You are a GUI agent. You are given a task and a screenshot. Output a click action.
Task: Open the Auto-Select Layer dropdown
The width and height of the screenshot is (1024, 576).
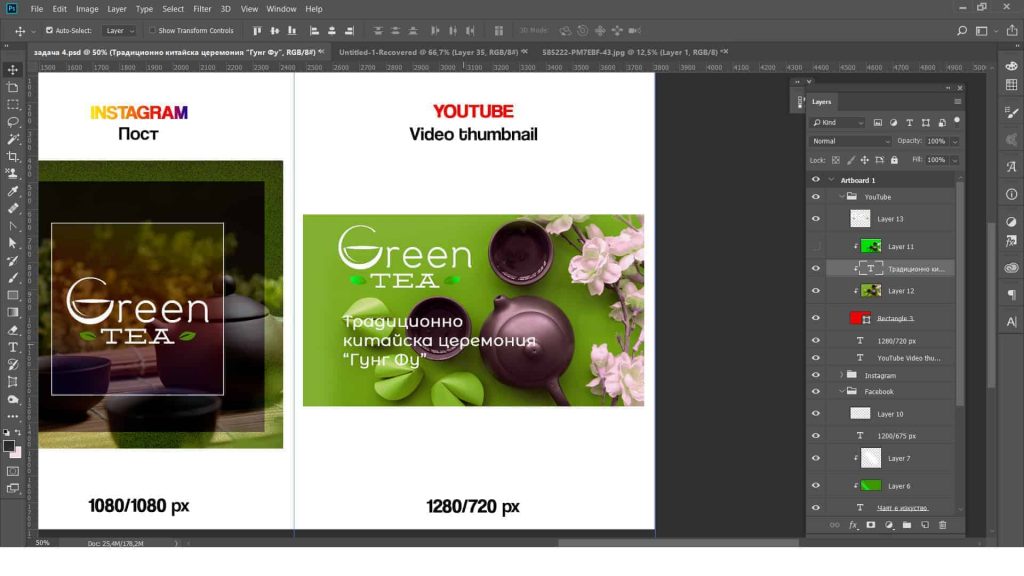tap(120, 31)
